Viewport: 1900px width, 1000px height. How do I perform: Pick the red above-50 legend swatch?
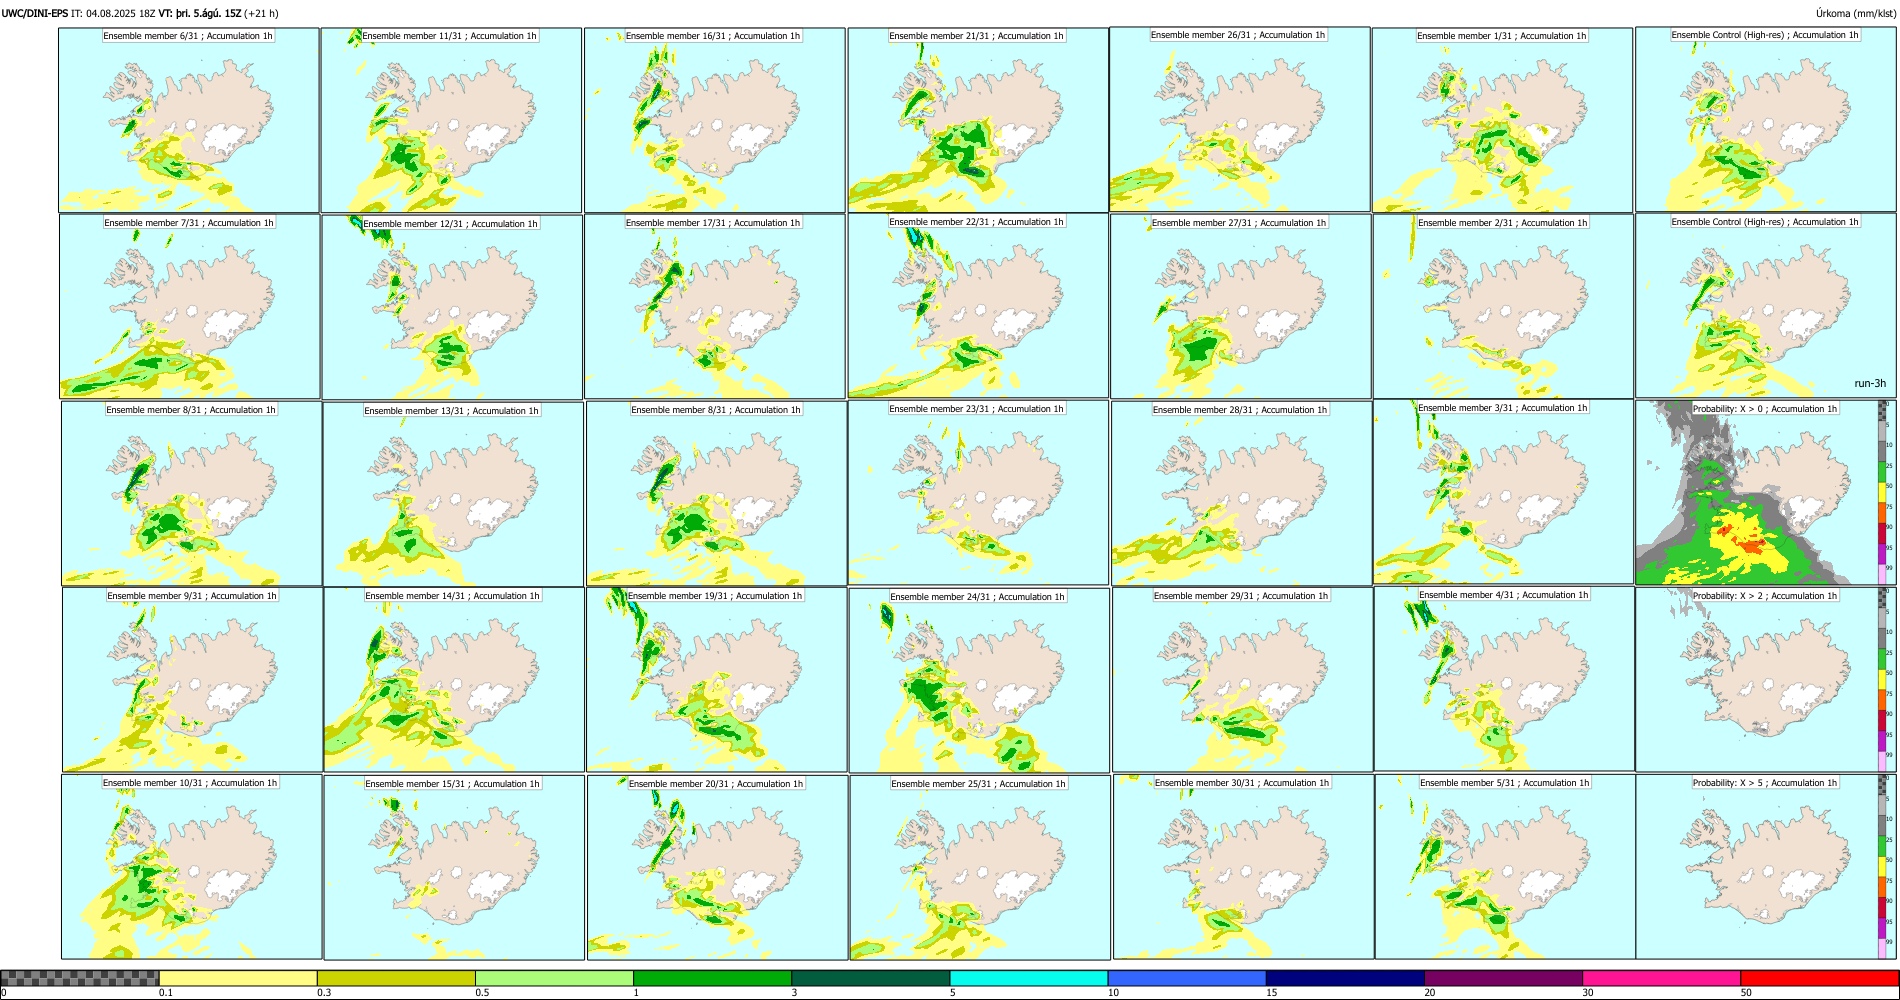1819,978
